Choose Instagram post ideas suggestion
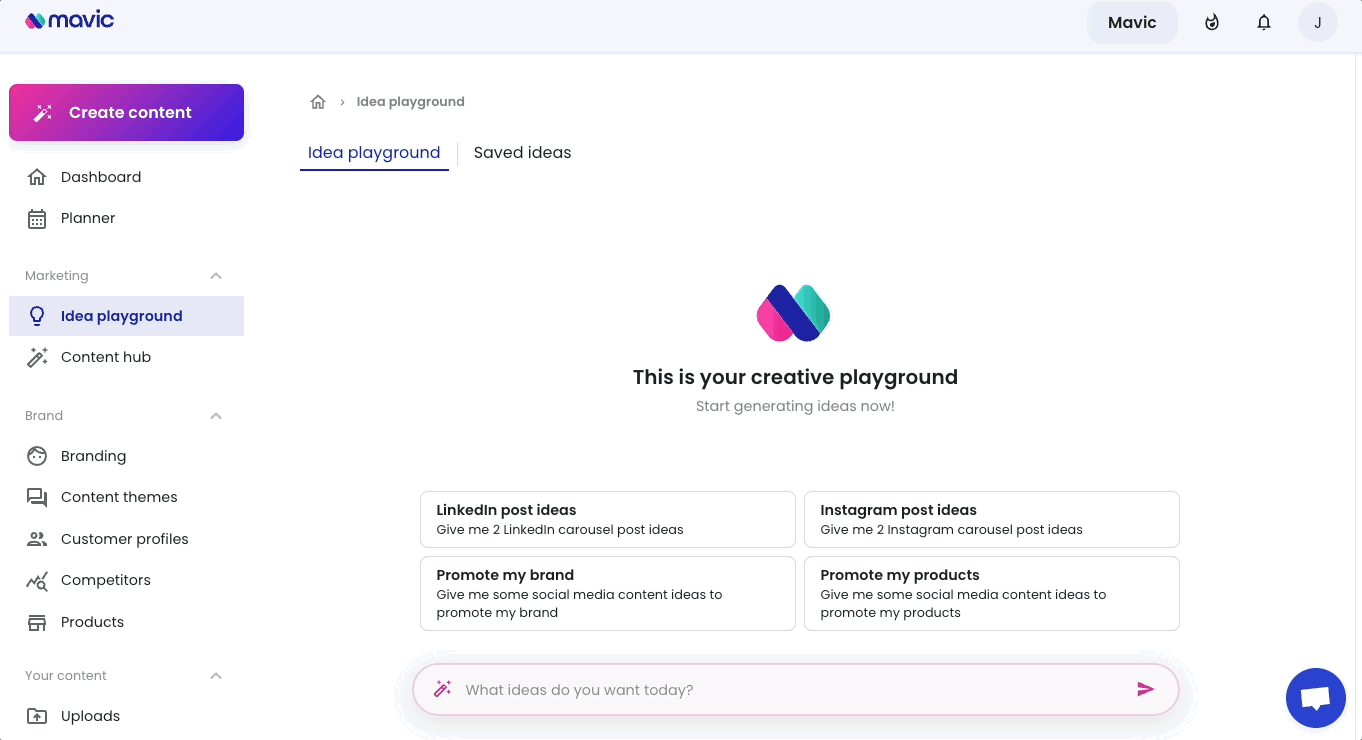 tap(992, 519)
